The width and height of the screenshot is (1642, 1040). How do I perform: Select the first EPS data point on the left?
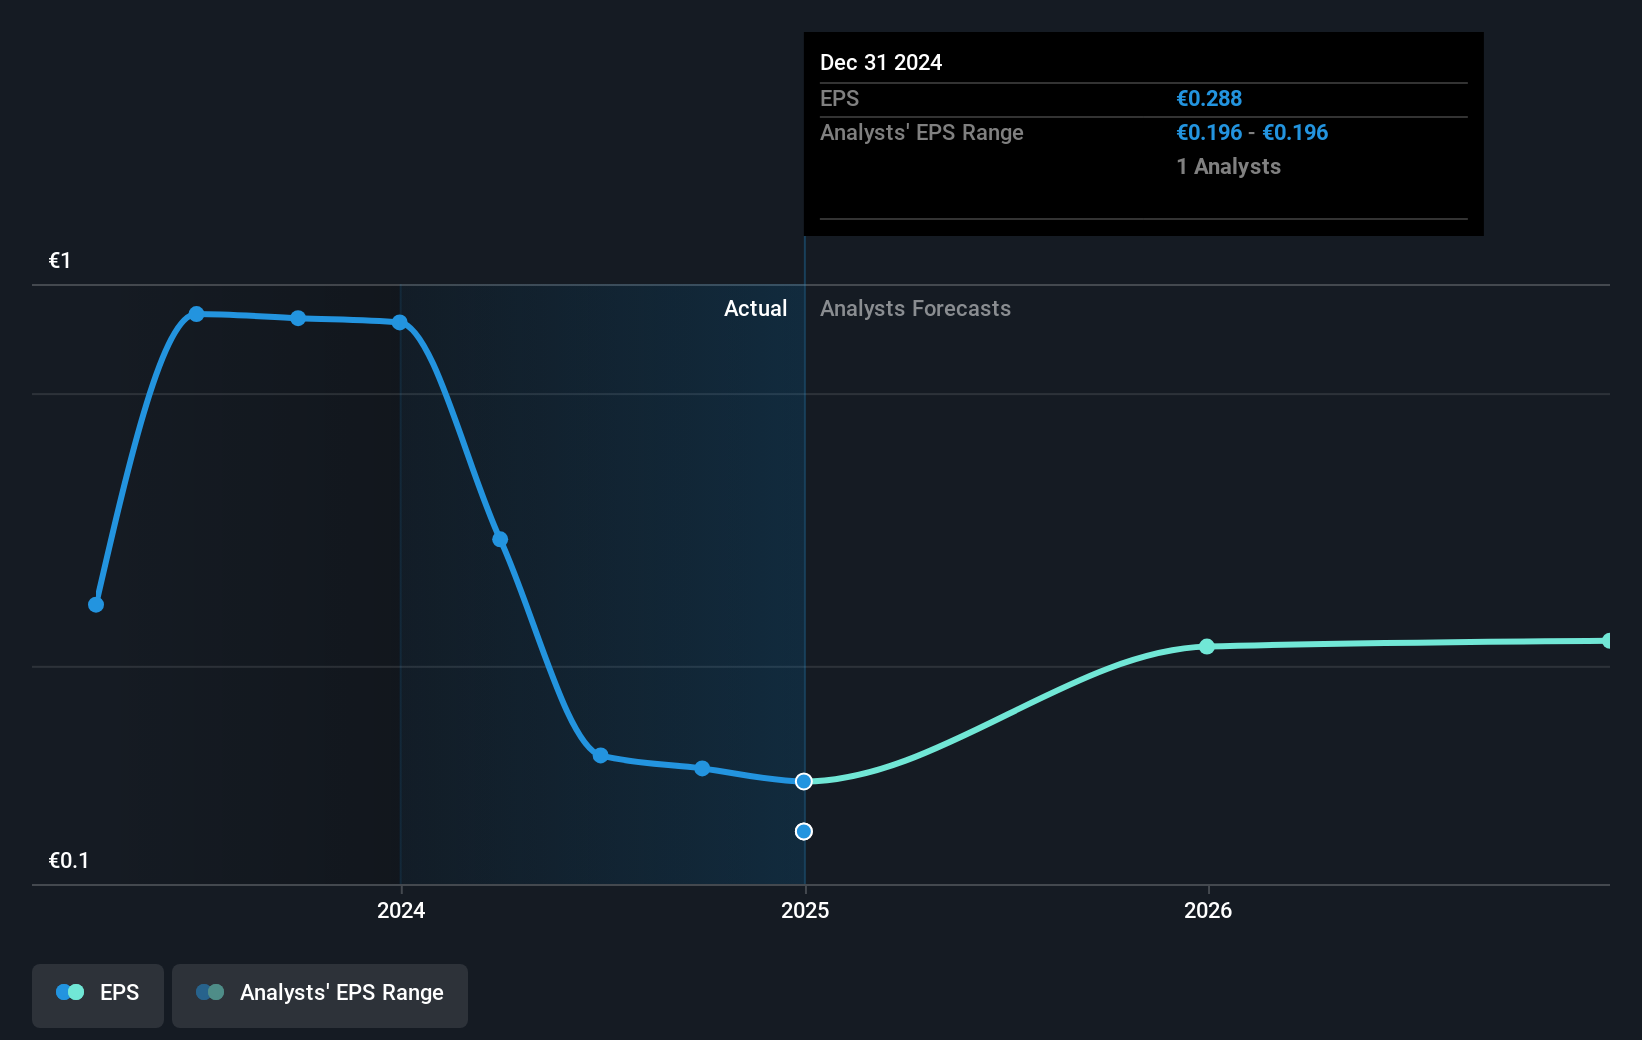(x=96, y=604)
